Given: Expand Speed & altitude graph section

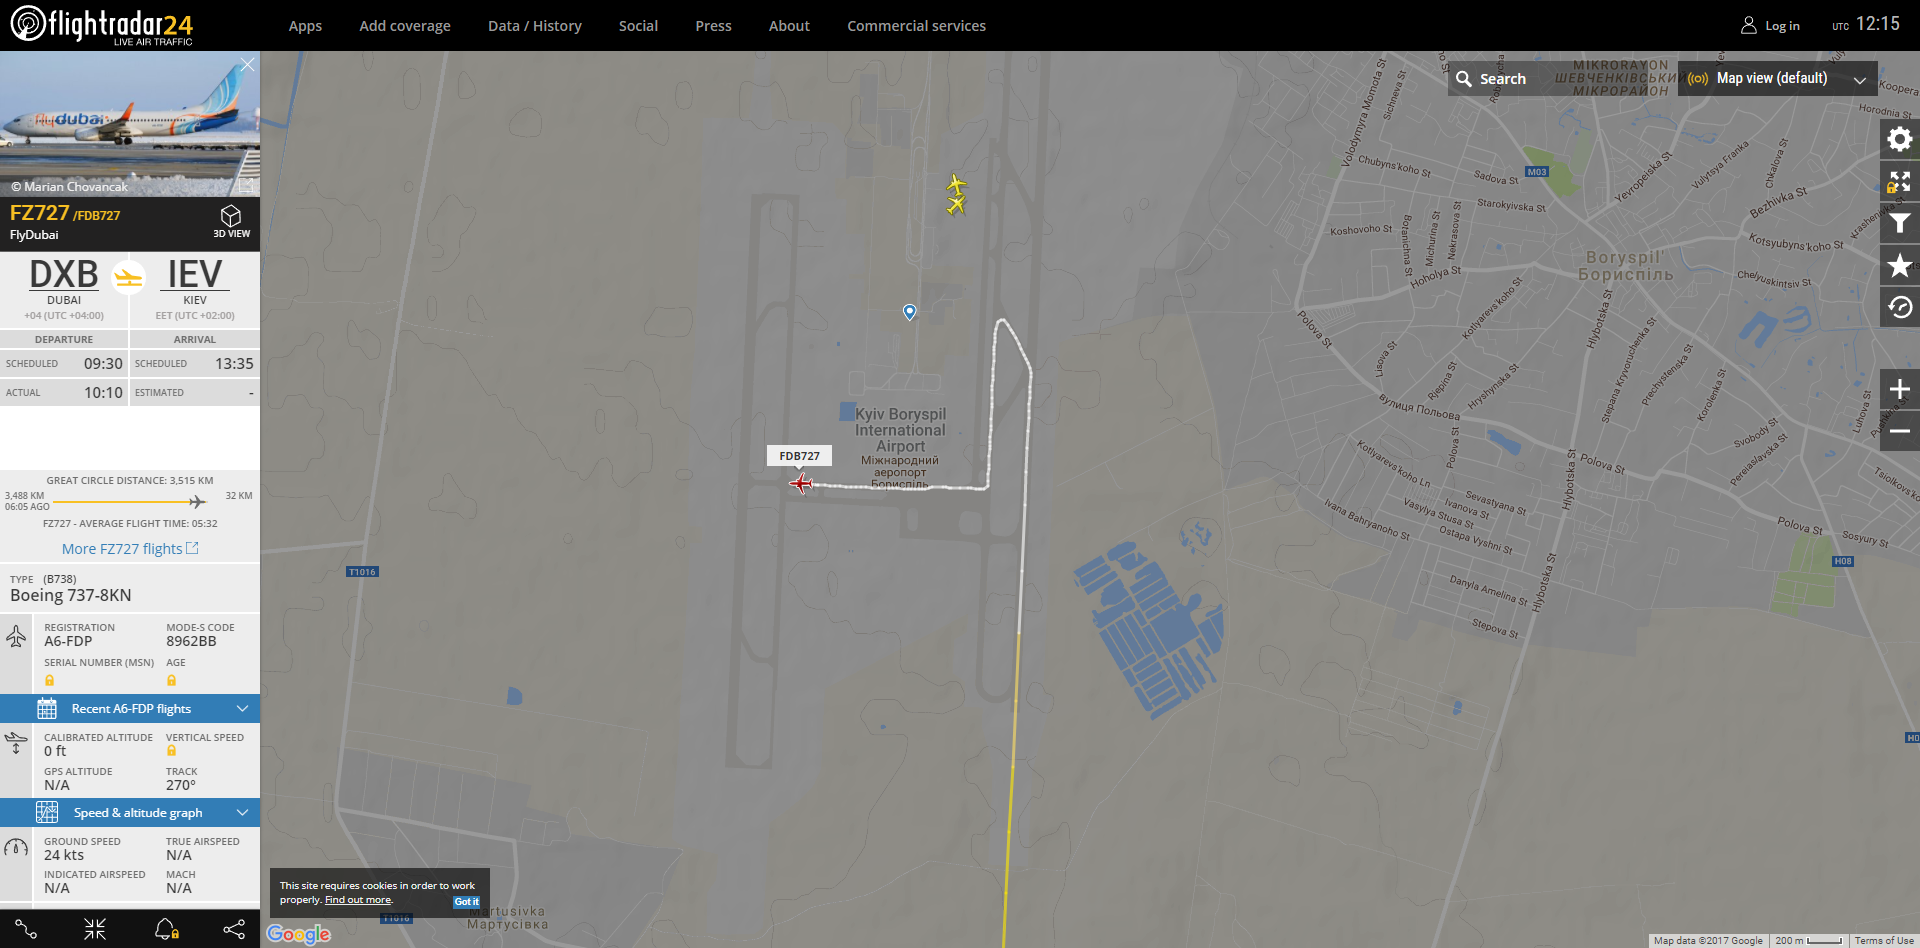Looking at the screenshot, I should tap(130, 812).
